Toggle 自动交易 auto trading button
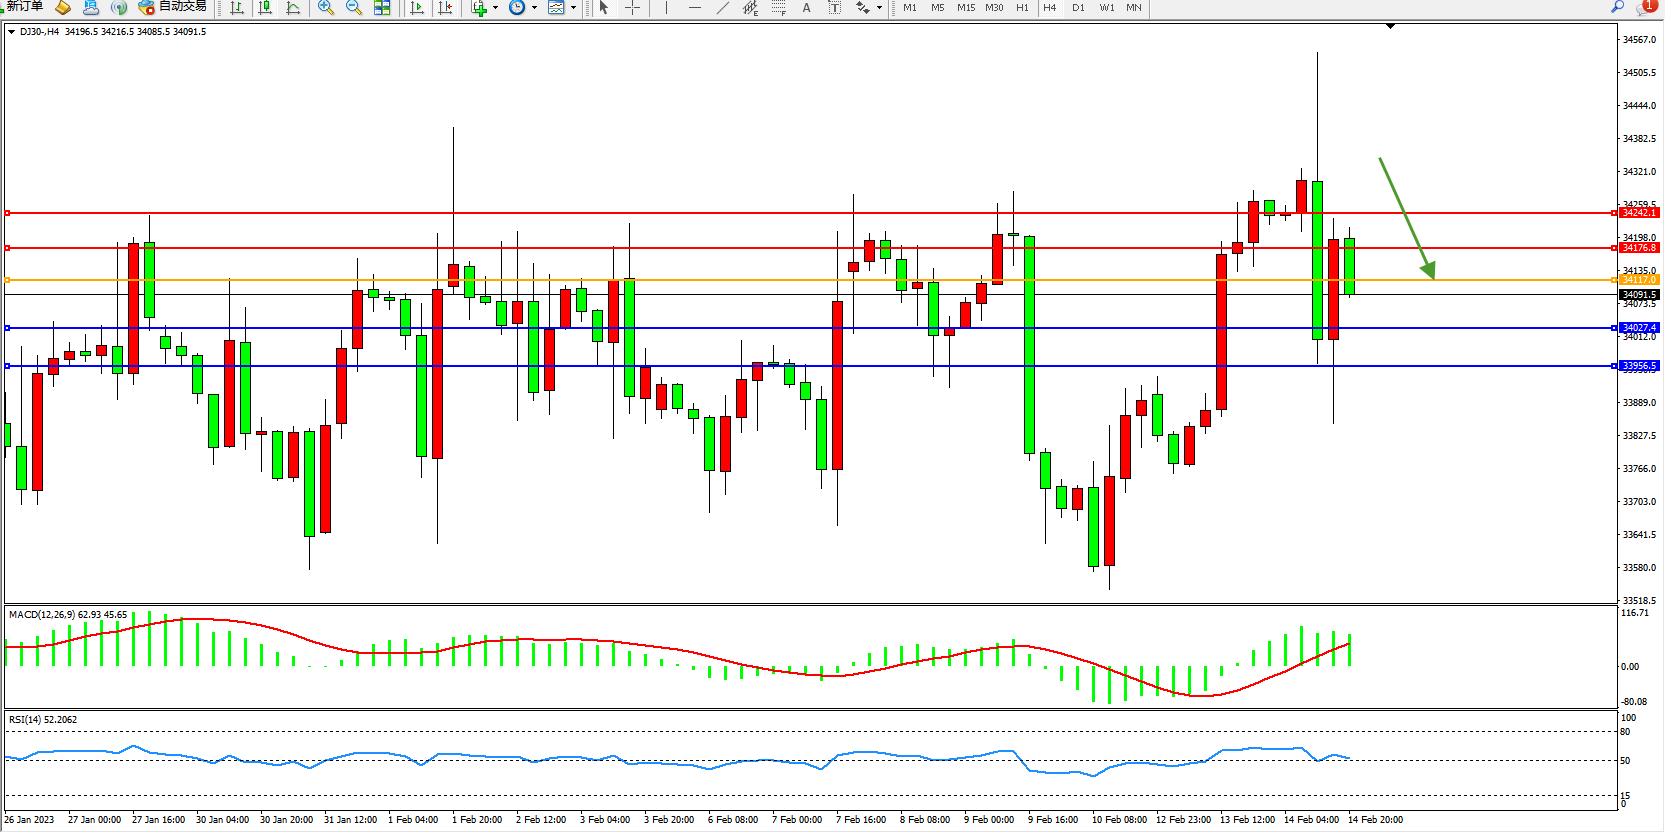 point(173,7)
